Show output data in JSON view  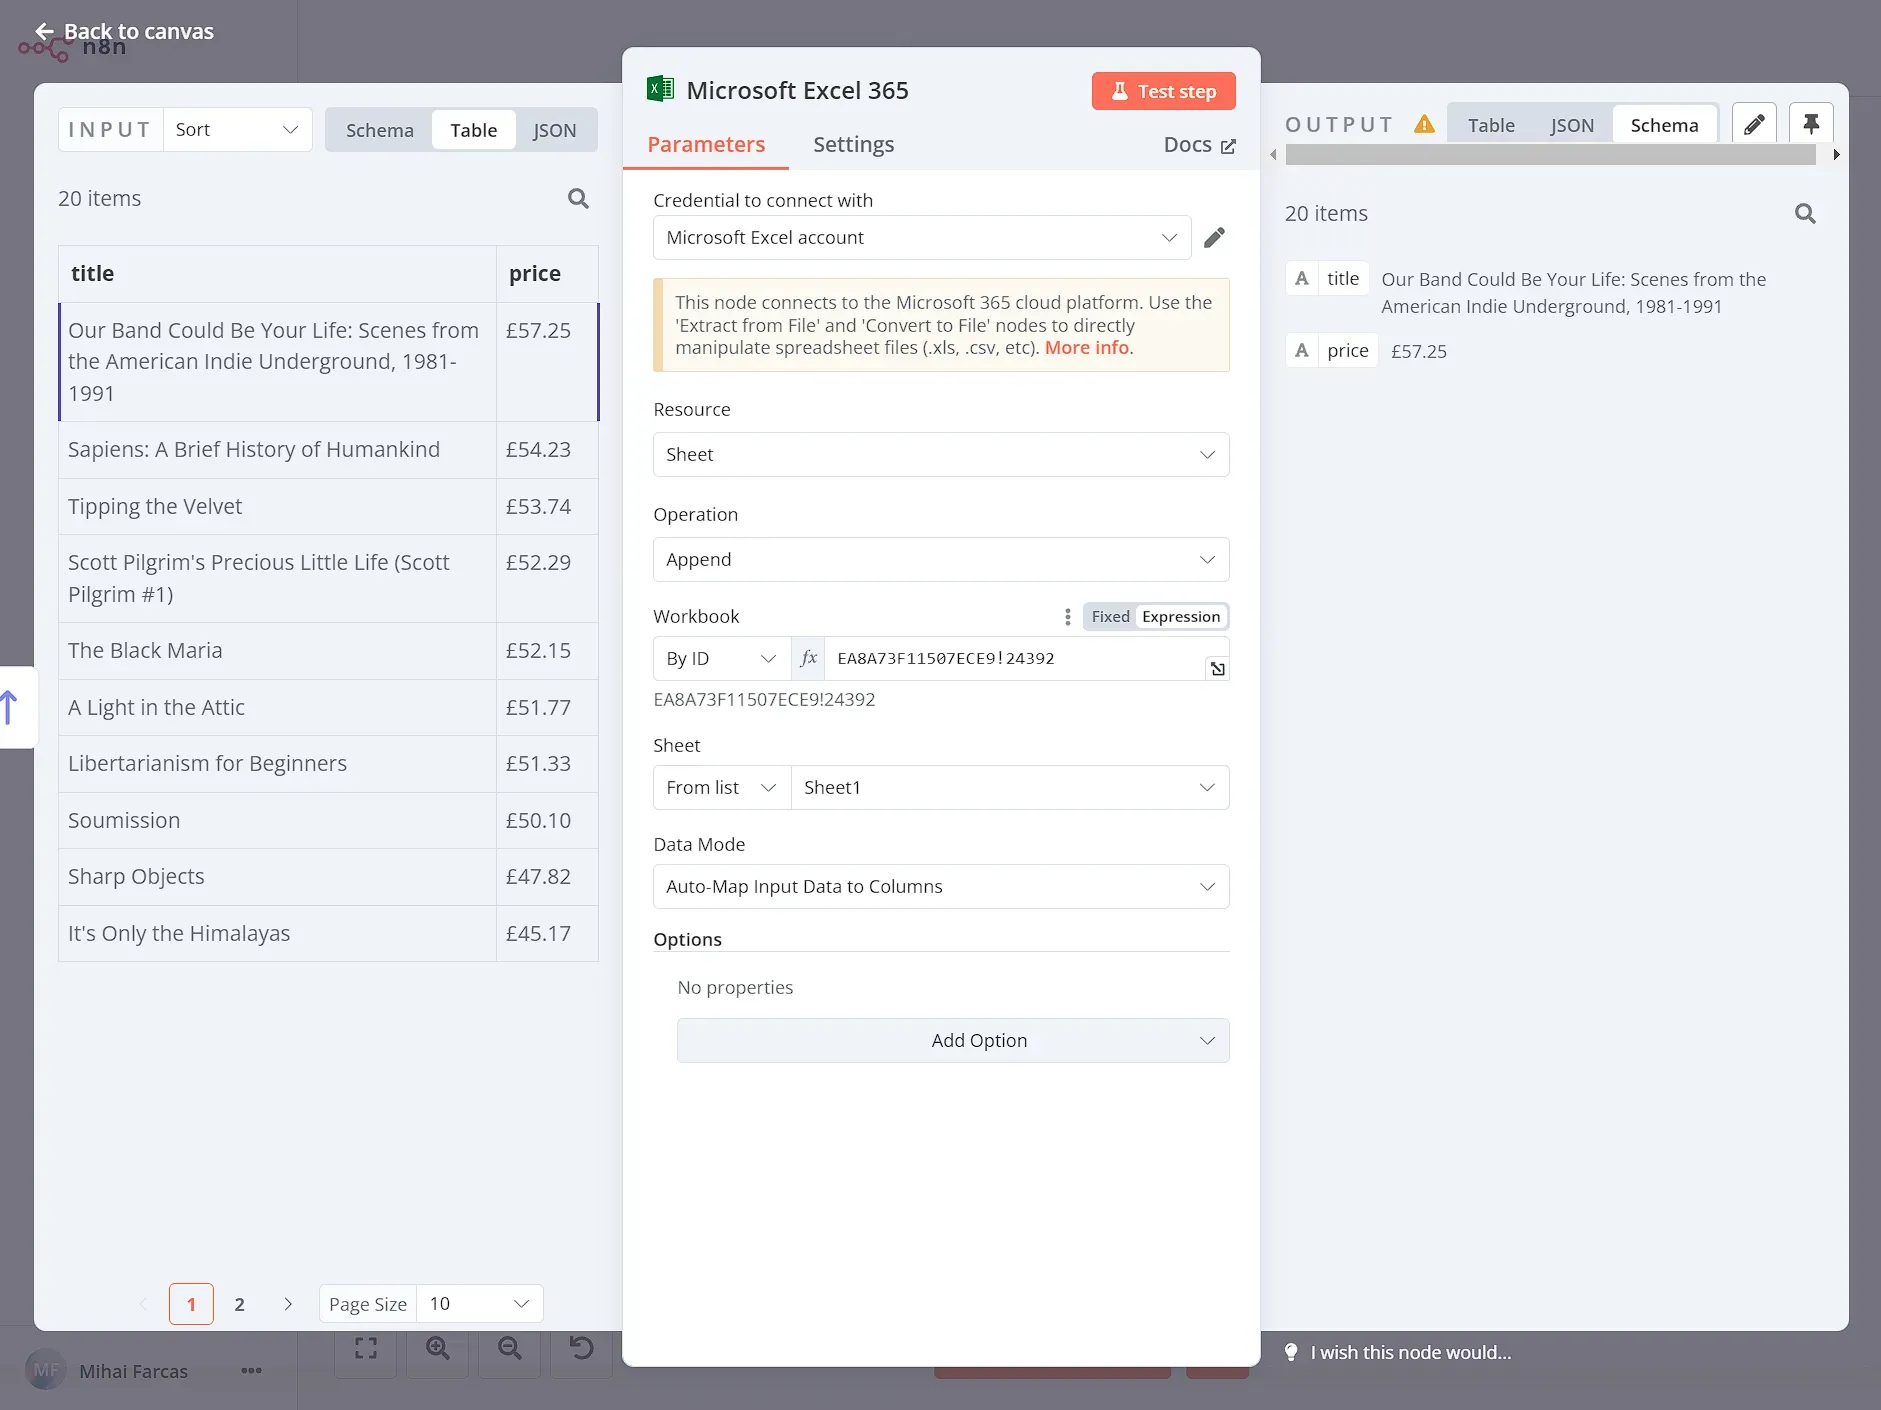pos(1572,125)
